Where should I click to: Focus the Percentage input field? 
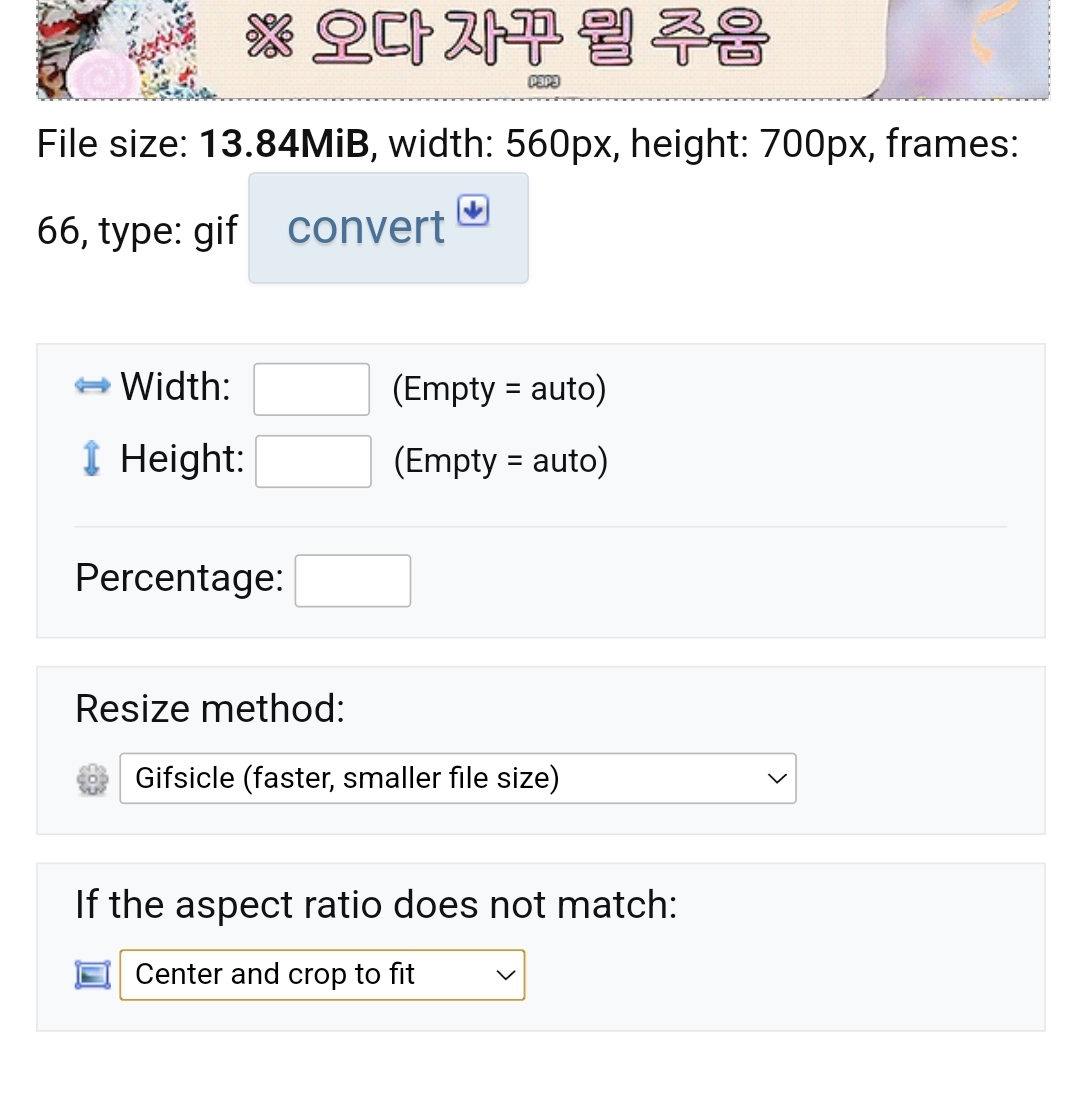click(x=353, y=581)
